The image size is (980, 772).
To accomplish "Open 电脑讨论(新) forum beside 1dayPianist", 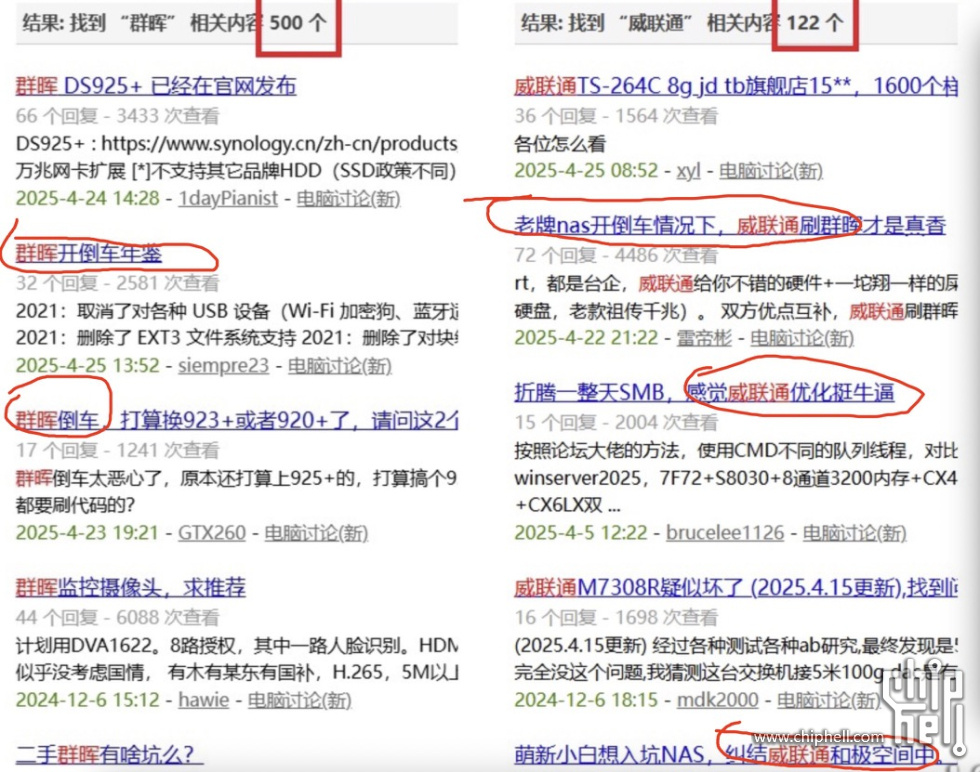I will (x=348, y=198).
